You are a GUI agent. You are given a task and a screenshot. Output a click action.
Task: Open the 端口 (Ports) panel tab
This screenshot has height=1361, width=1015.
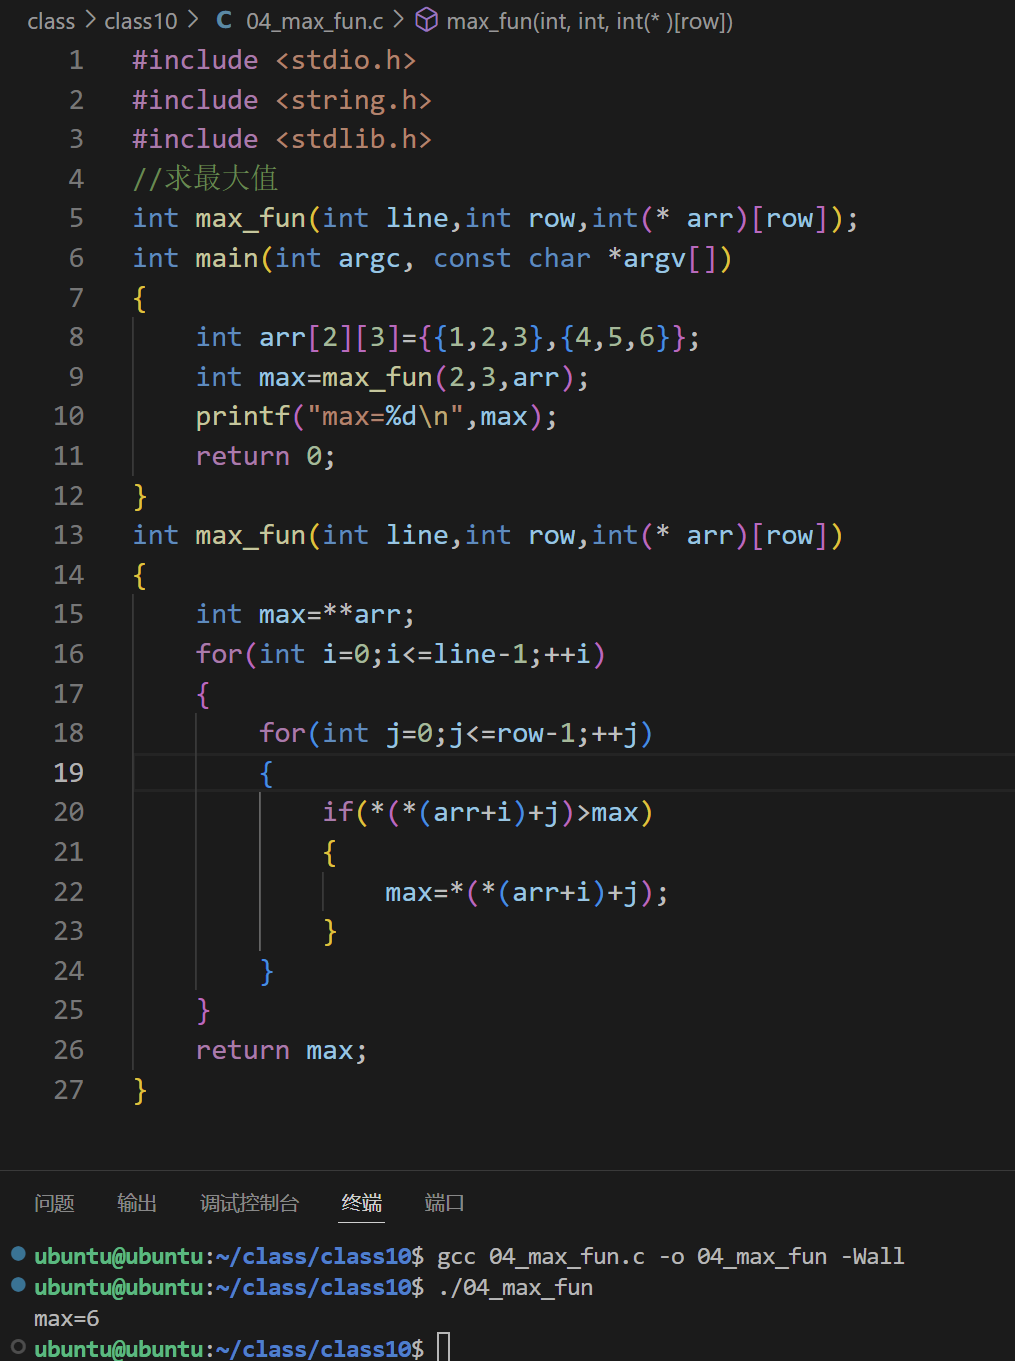[445, 1203]
